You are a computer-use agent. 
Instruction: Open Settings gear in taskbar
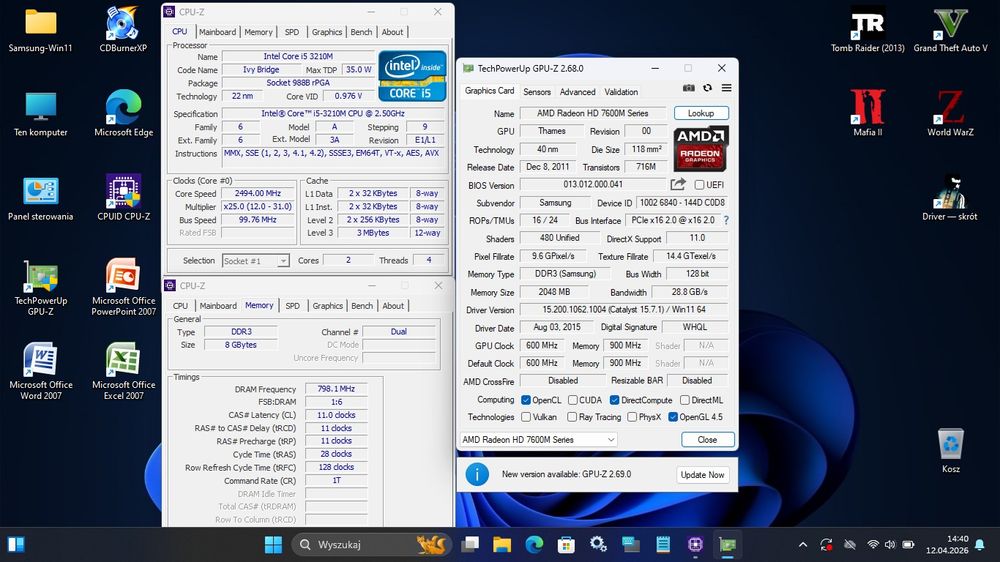click(598, 545)
